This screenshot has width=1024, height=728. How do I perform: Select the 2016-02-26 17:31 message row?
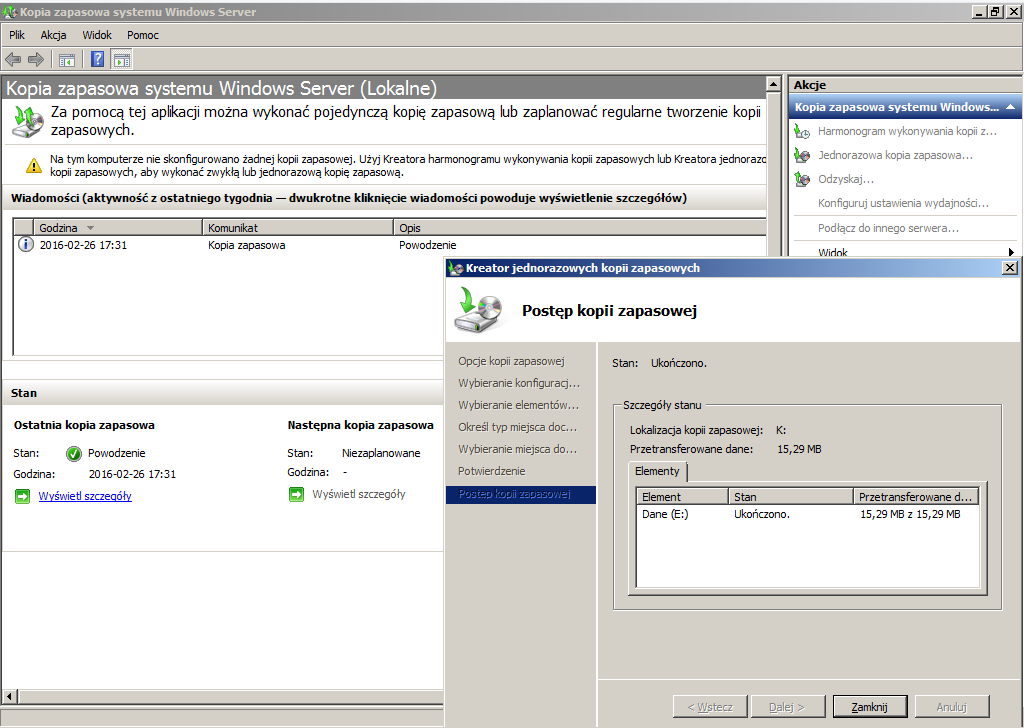click(389, 245)
